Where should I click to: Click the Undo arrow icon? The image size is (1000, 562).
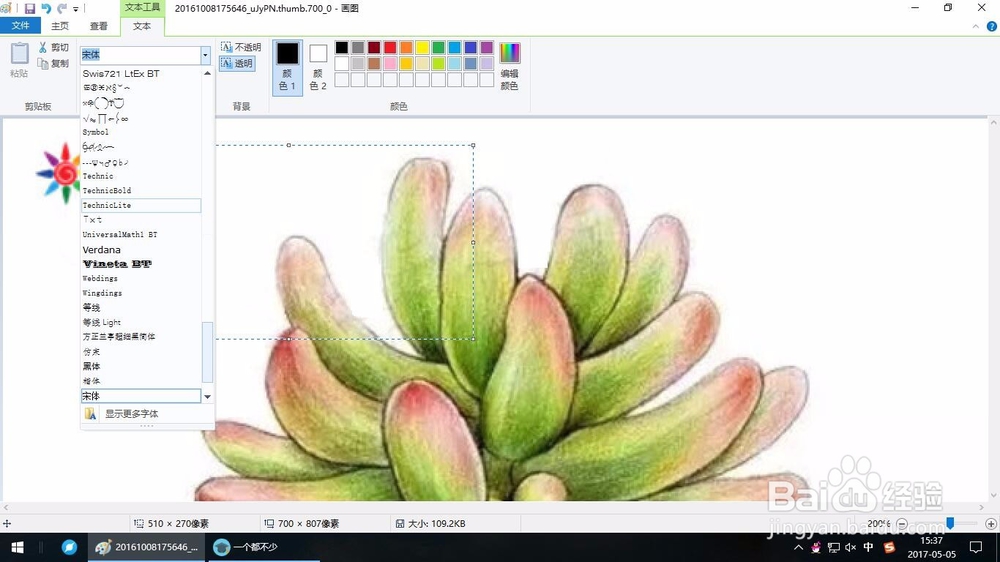46,8
